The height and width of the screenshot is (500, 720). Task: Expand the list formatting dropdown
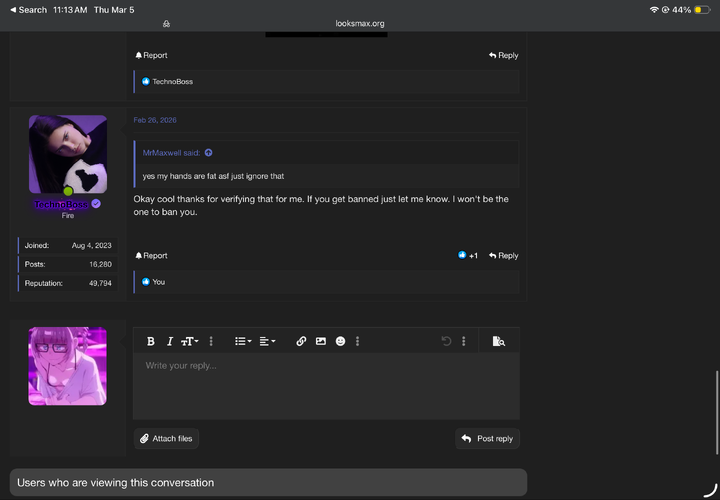[x=242, y=341]
